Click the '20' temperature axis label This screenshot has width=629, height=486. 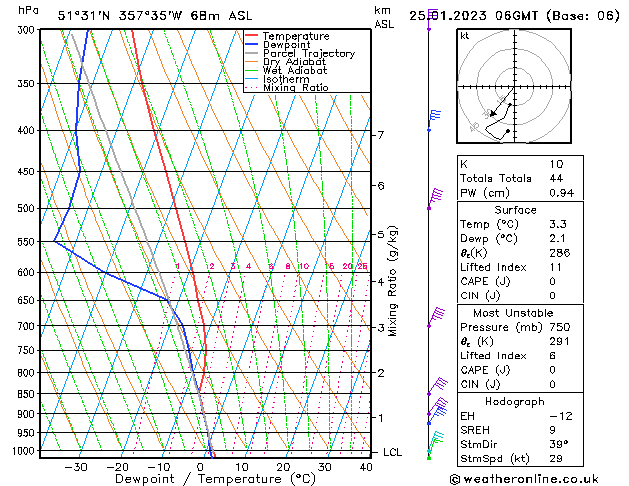click(x=283, y=467)
